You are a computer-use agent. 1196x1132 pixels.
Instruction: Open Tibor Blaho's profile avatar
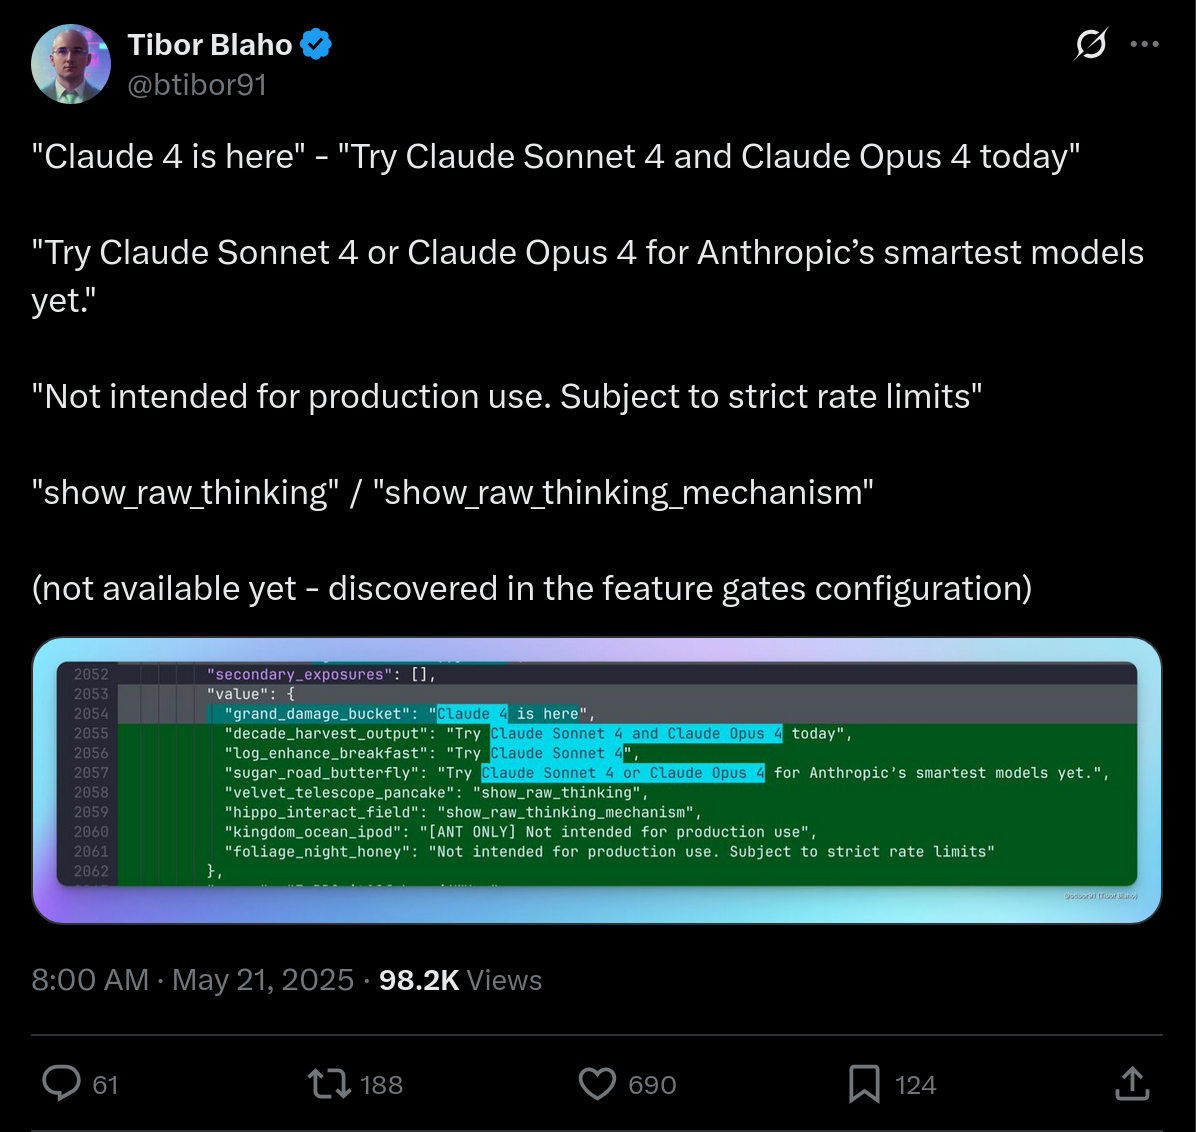coord(71,64)
